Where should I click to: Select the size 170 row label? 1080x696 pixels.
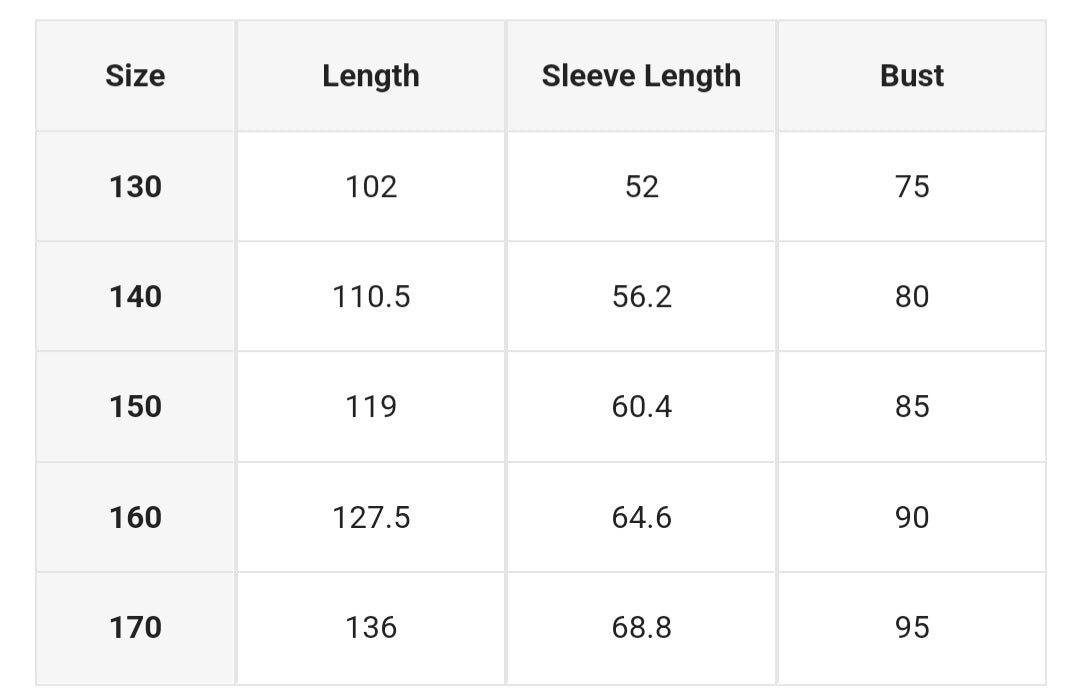pyautogui.click(x=135, y=628)
